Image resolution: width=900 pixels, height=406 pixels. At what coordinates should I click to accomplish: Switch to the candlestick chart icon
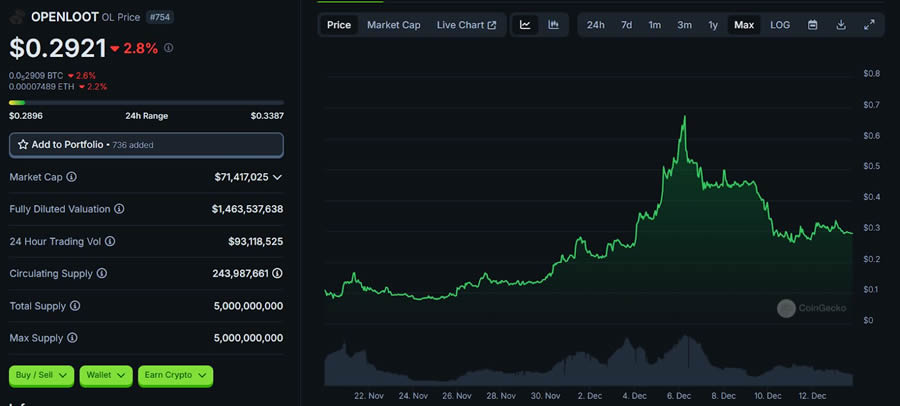[553, 25]
